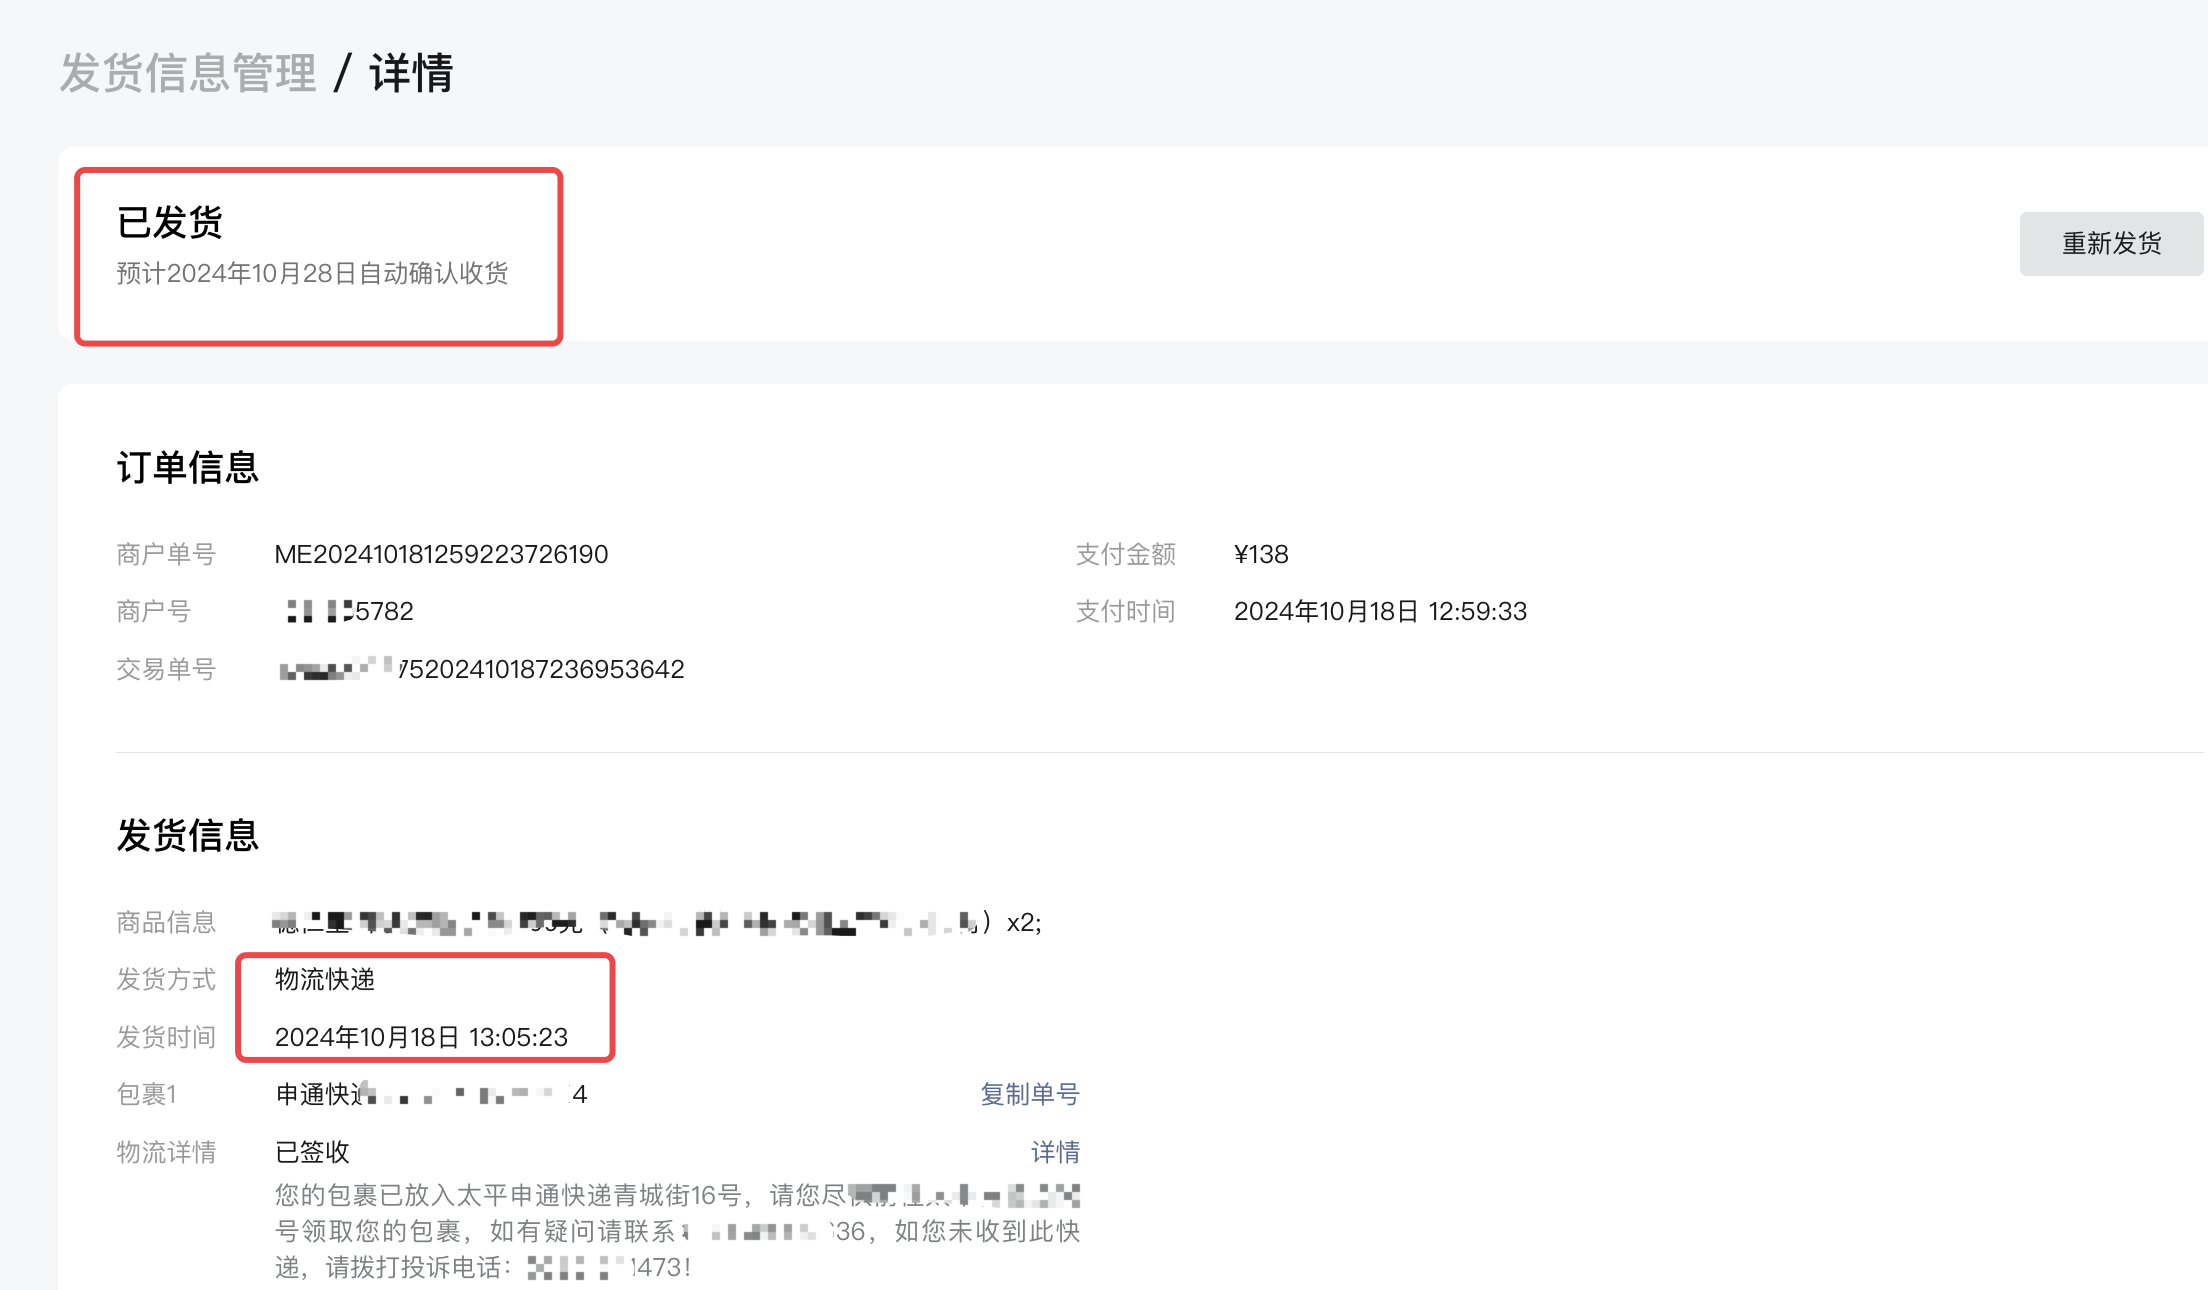2208x1290 pixels.
Task: Click the 订单信息 section heading
Action: pyautogui.click(x=187, y=467)
